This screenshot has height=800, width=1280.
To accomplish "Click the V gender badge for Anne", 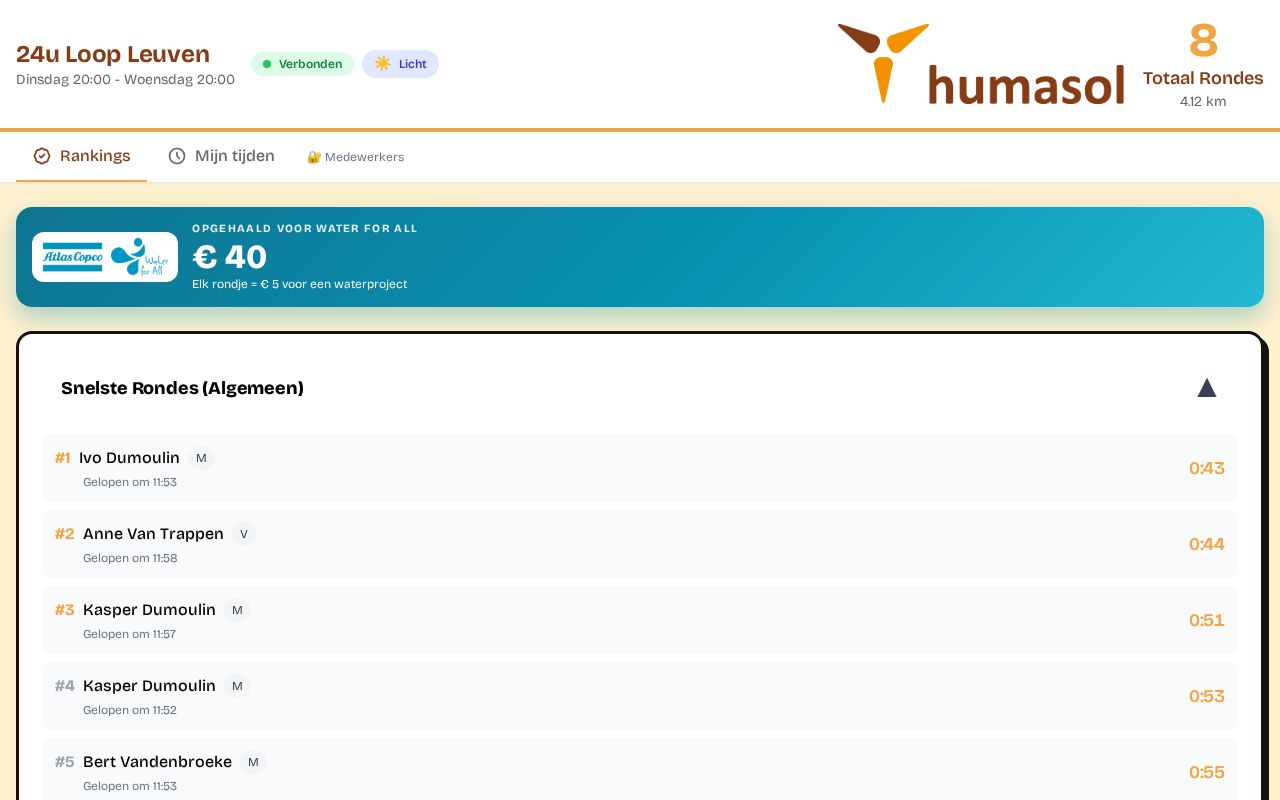I will (x=244, y=534).
